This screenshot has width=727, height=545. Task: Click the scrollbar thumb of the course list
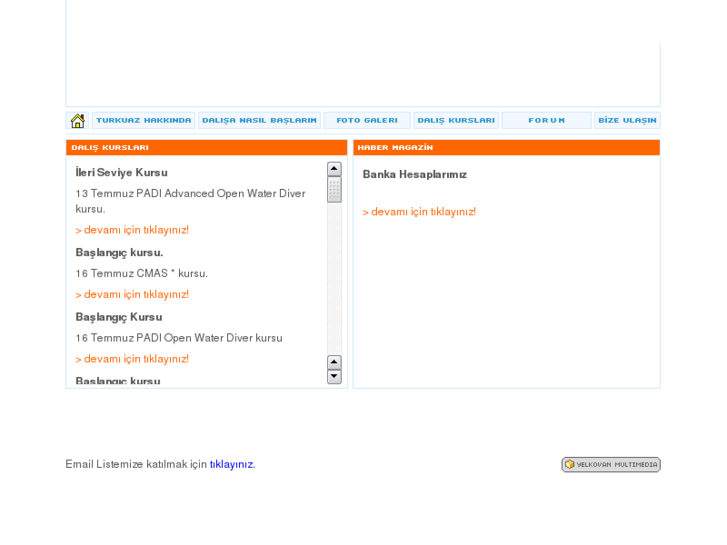[334, 189]
